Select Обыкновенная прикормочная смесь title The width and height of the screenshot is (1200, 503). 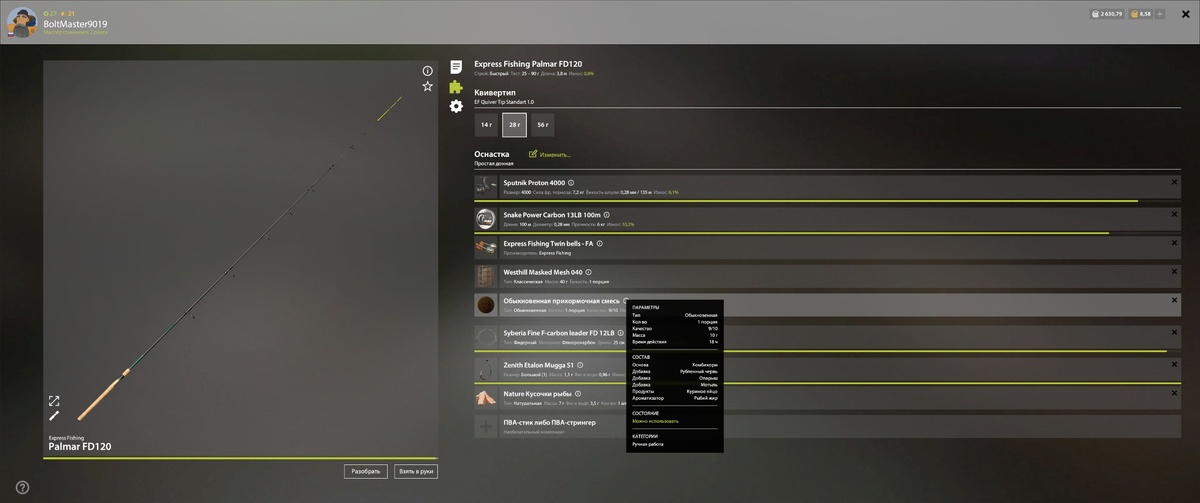pos(561,301)
